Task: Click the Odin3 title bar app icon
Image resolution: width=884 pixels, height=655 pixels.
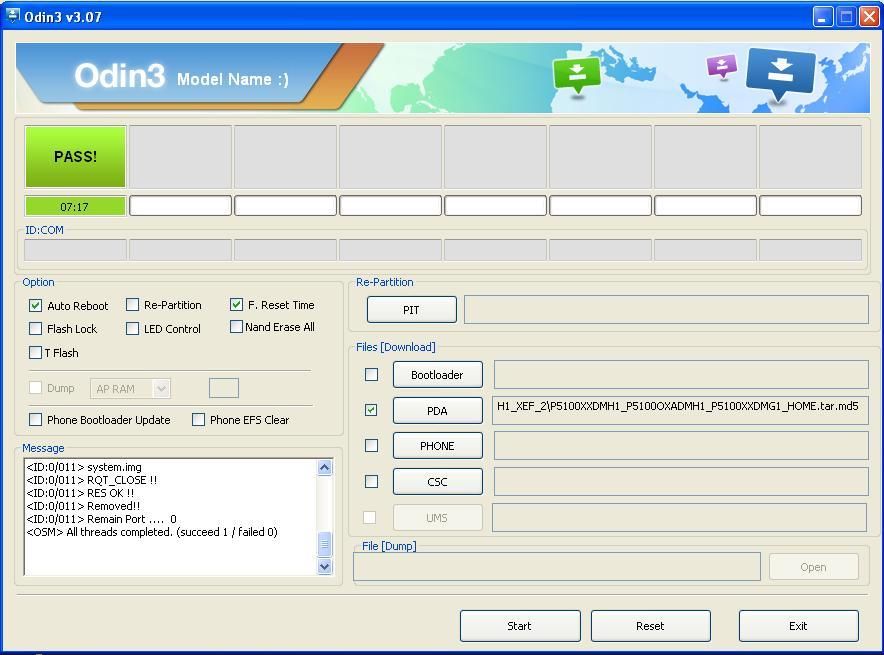Action: pos(13,16)
